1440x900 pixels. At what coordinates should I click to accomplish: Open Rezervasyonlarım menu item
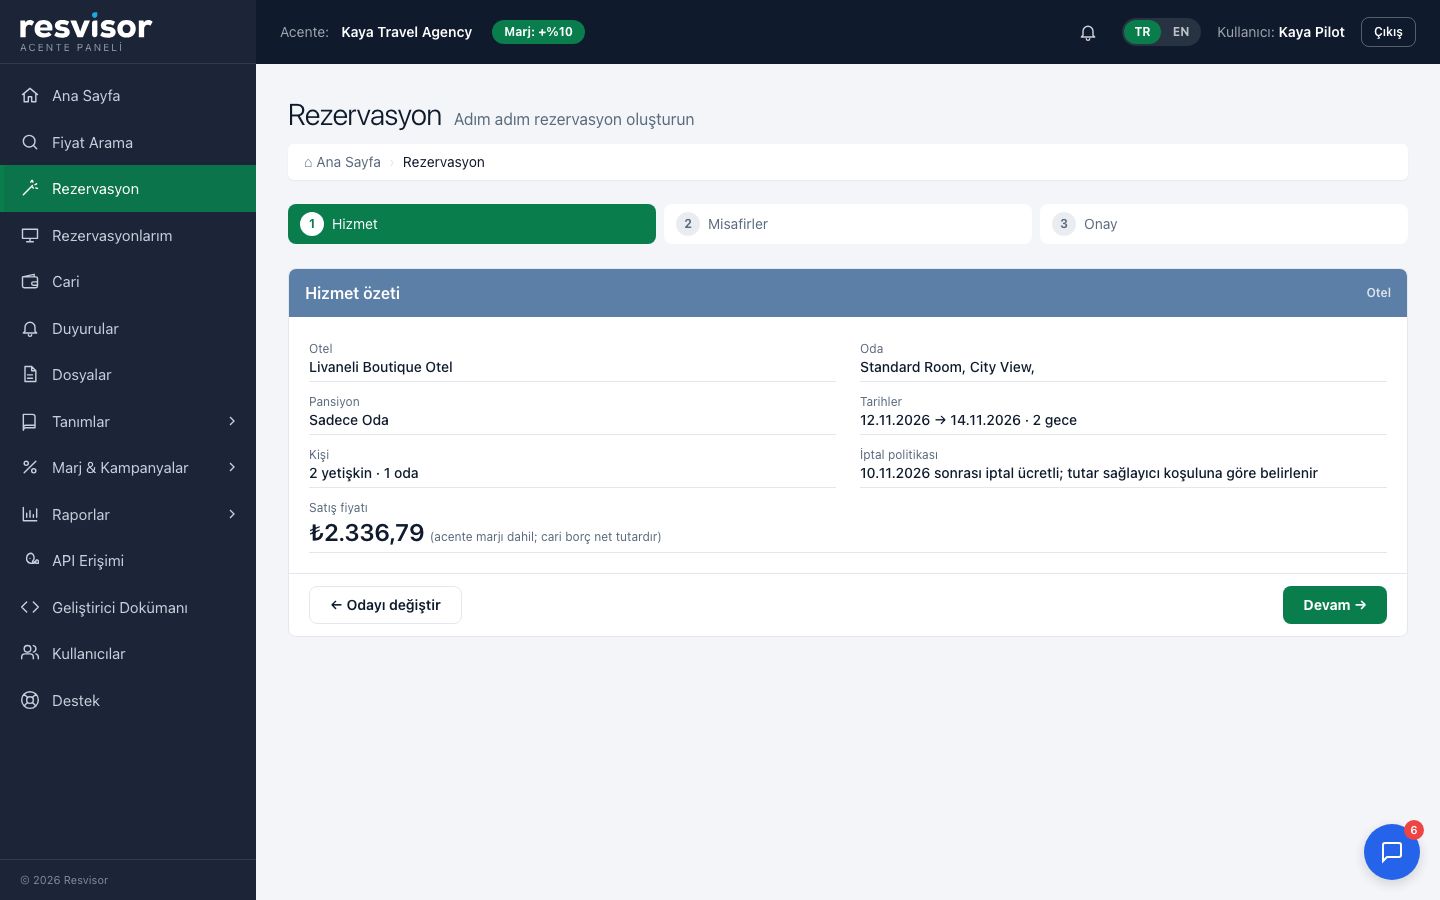[x=128, y=235]
